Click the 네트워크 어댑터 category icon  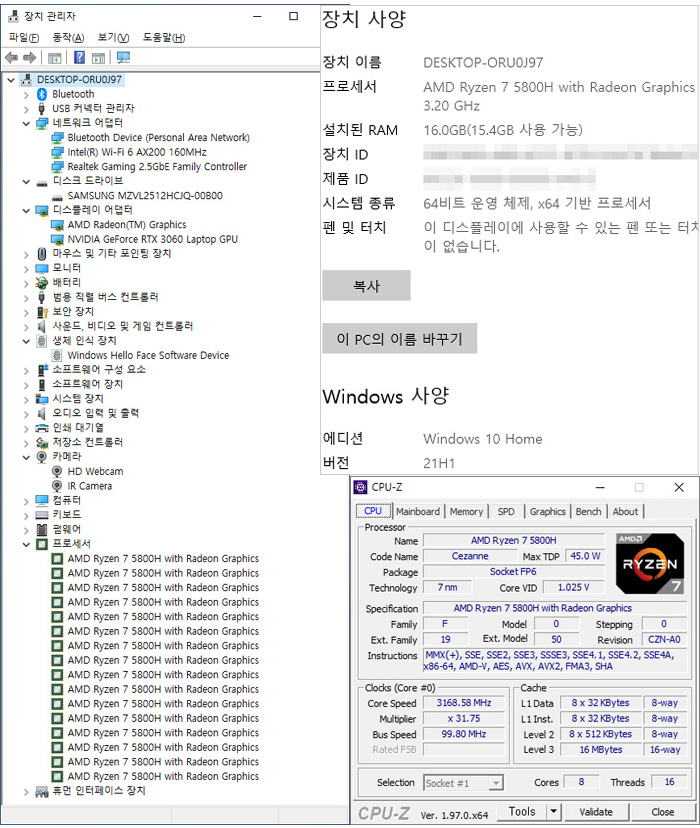(x=42, y=123)
